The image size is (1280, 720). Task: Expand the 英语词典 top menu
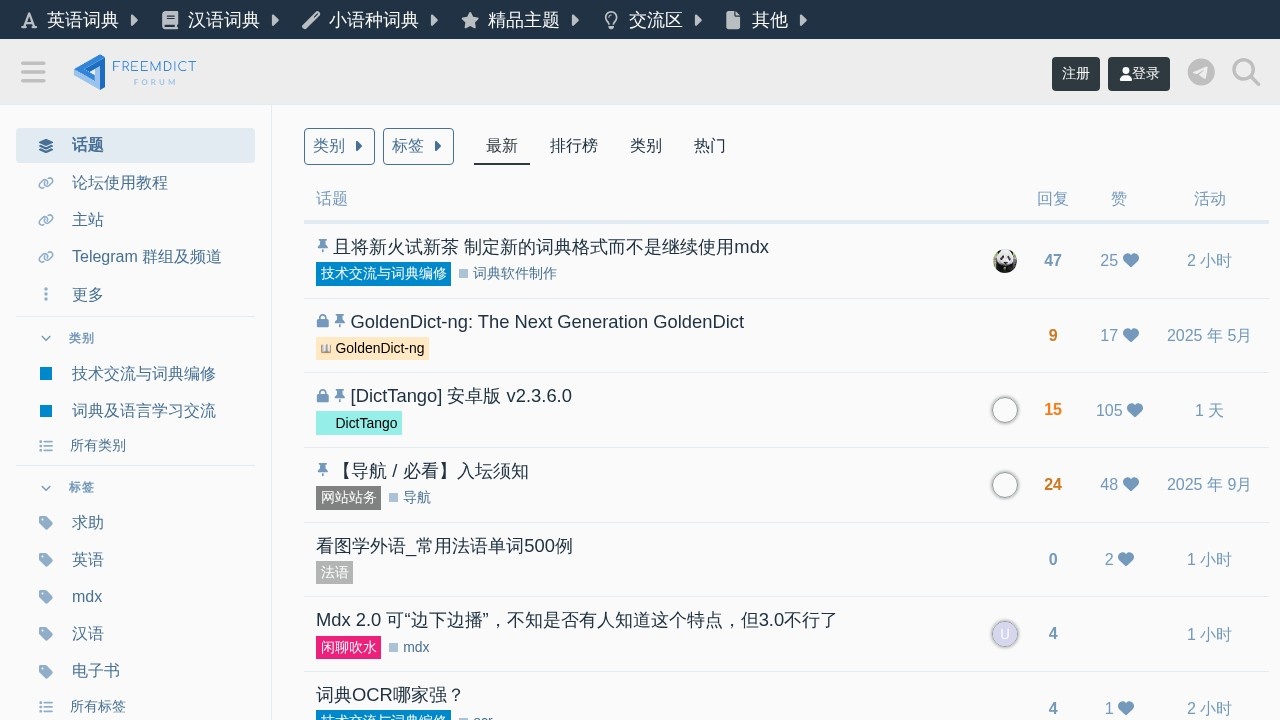(x=81, y=20)
